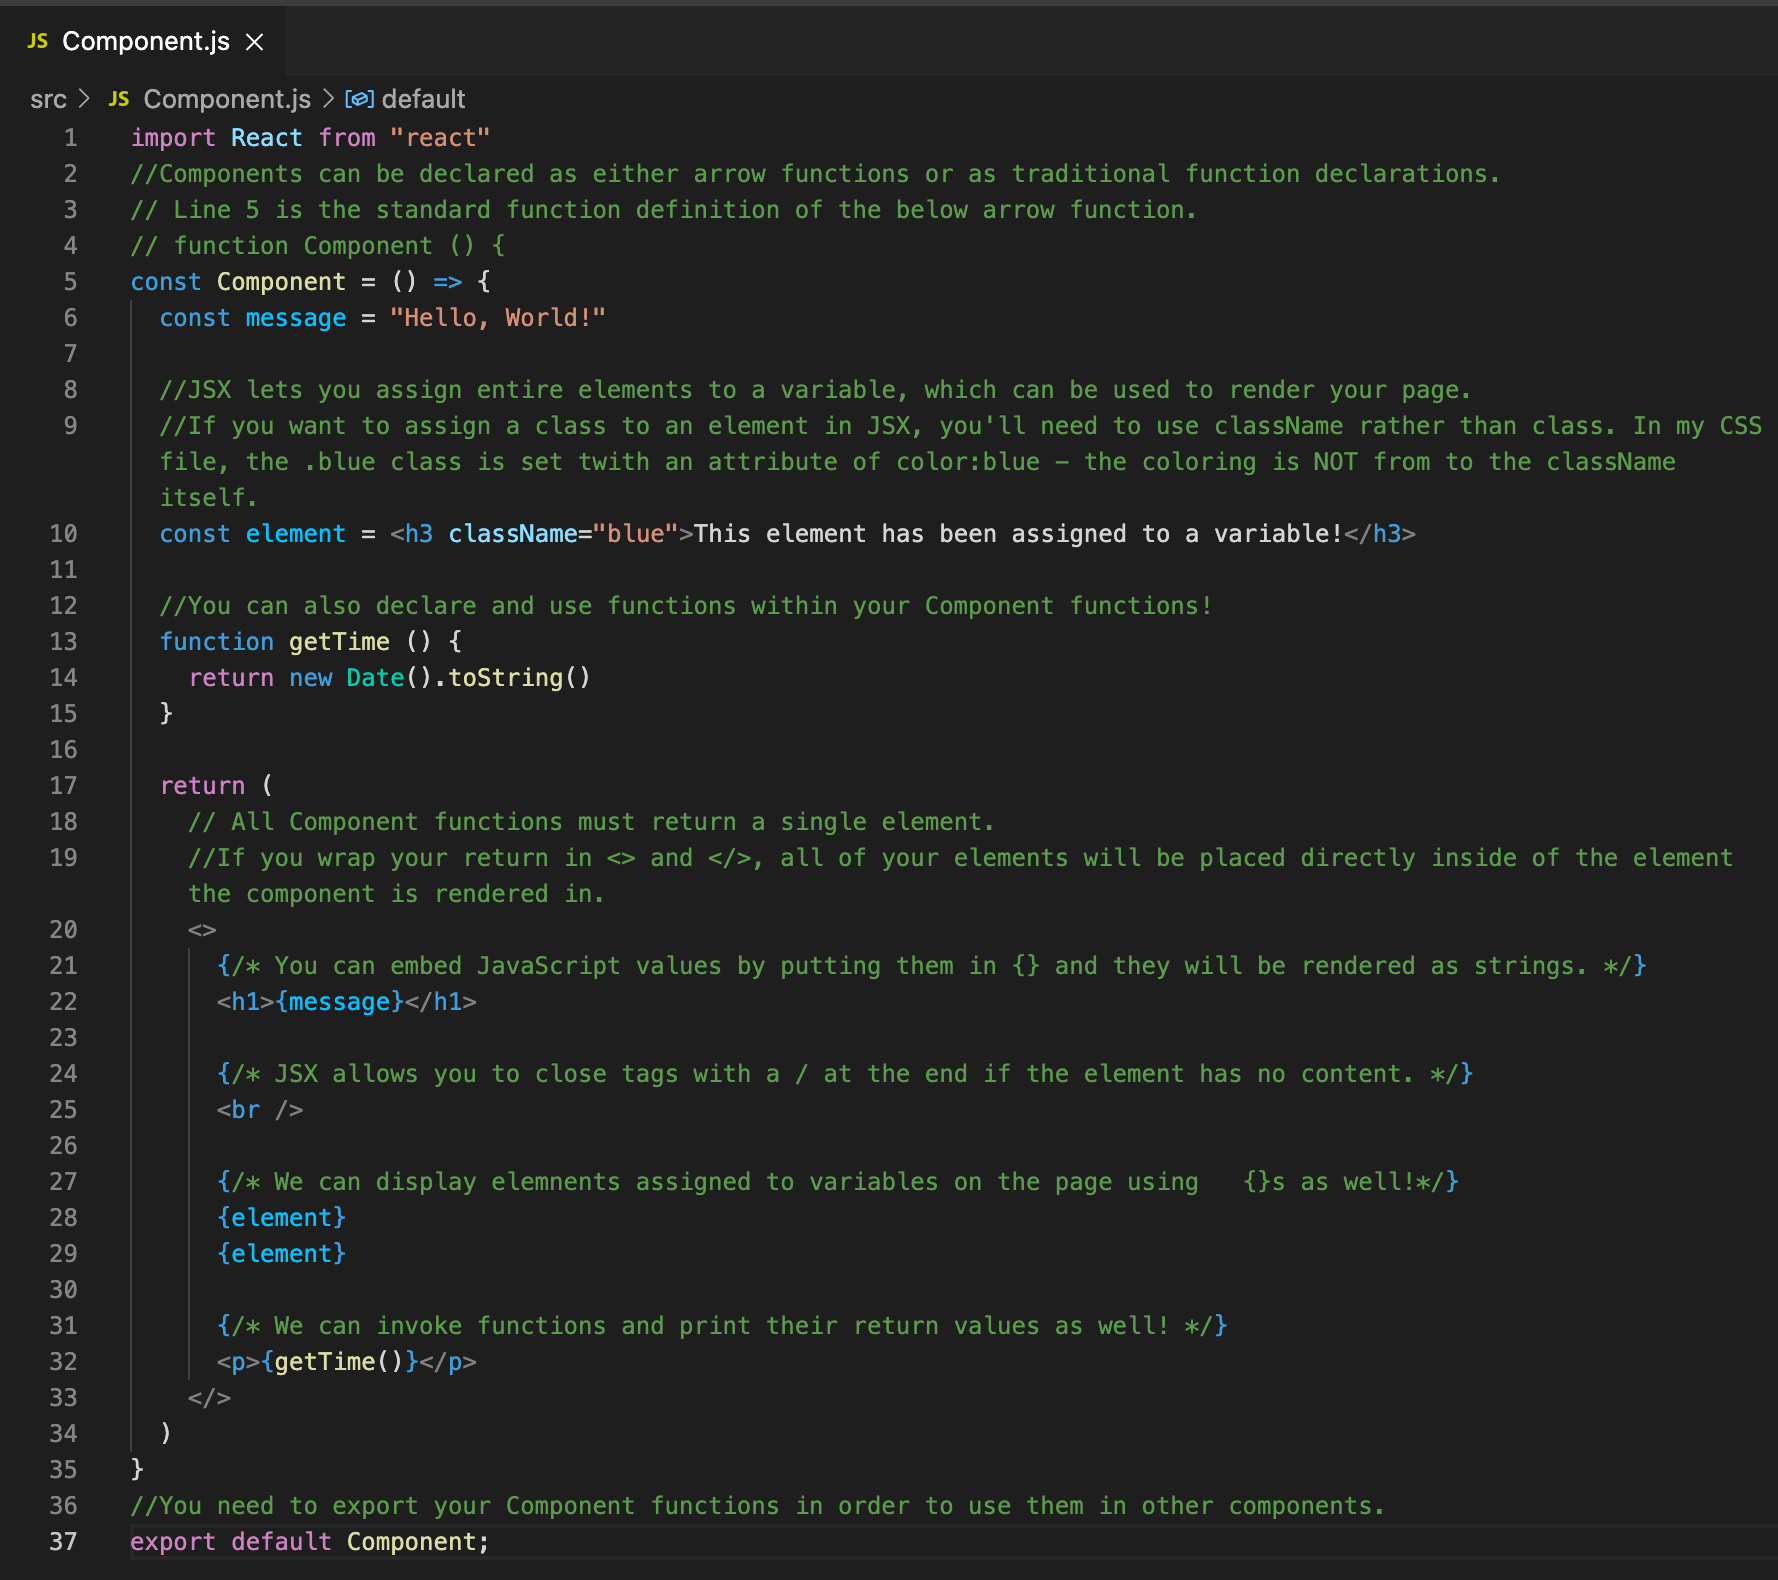Click line number 37 to select the export line

pos(63,1541)
